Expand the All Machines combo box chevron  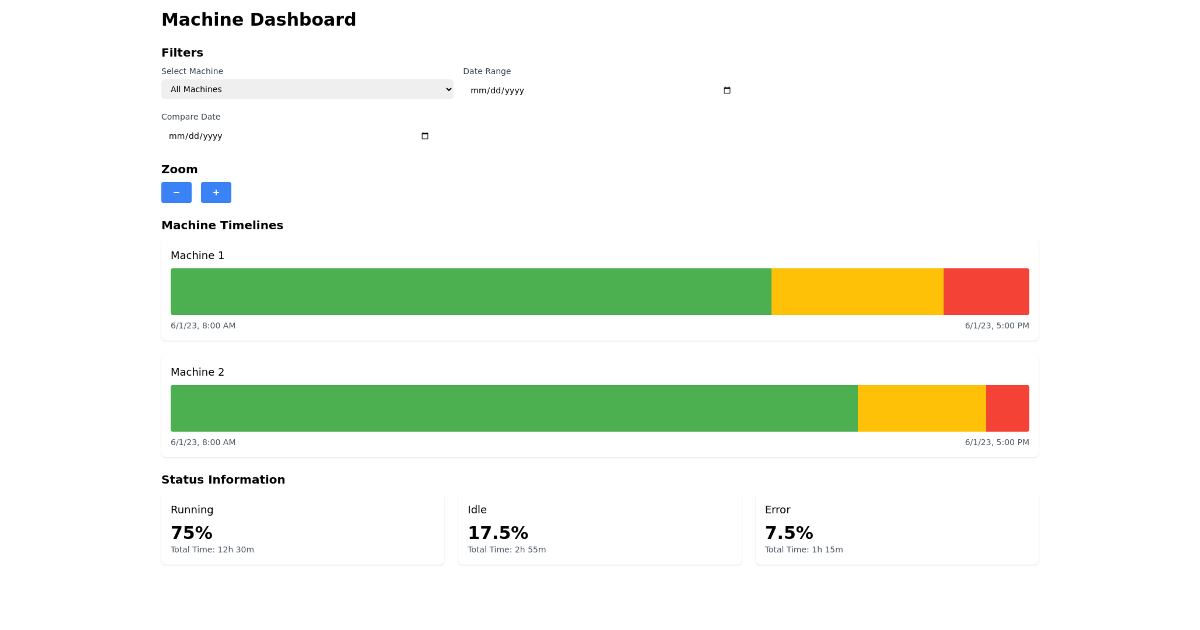click(x=448, y=89)
